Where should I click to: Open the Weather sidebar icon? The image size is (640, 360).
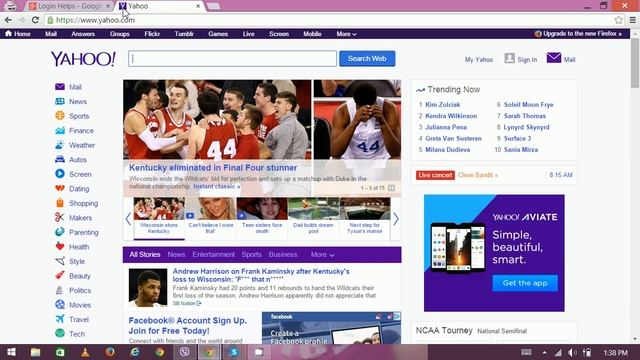60,145
